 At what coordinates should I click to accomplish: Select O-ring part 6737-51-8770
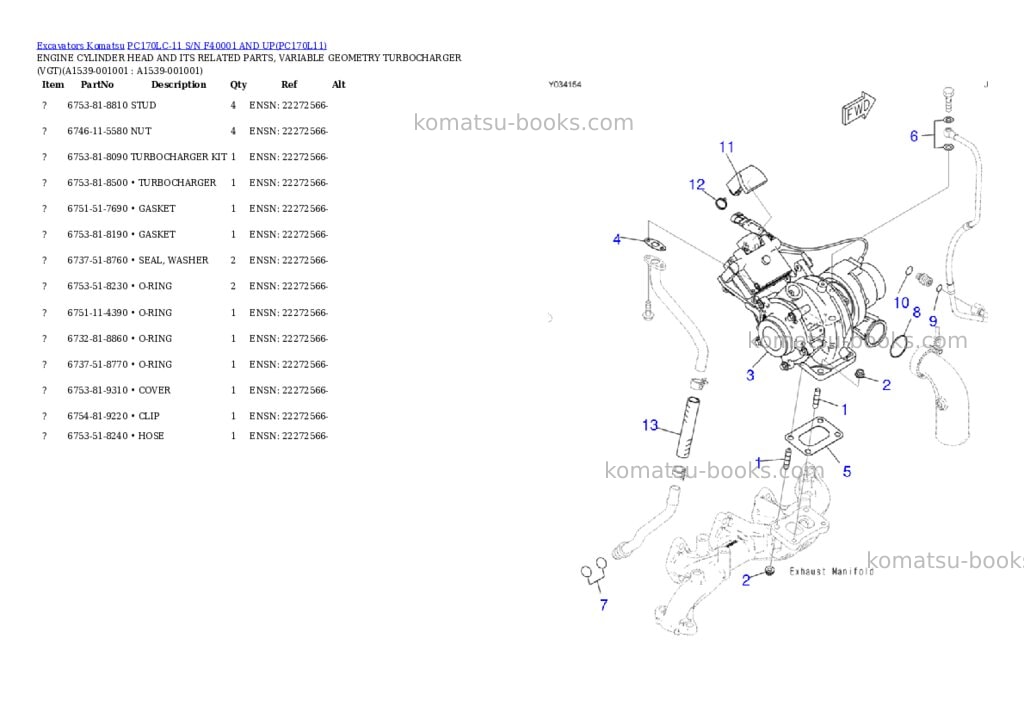pyautogui.click(x=120, y=364)
